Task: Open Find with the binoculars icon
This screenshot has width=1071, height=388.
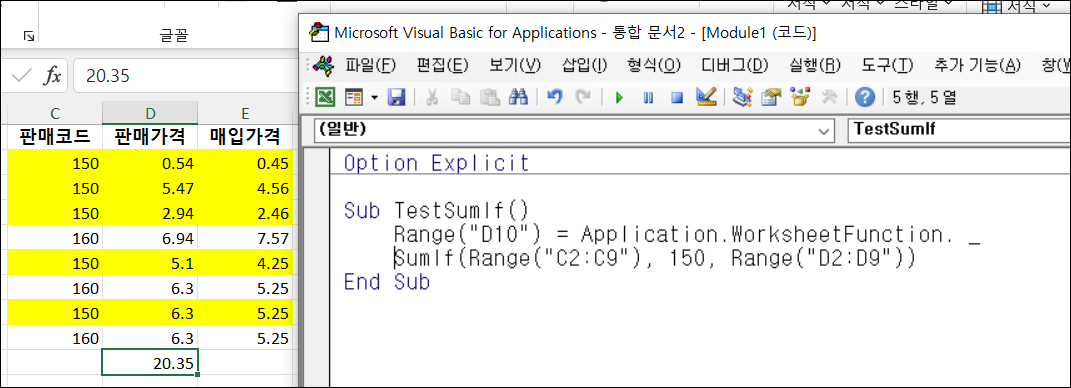Action: pyautogui.click(x=518, y=98)
